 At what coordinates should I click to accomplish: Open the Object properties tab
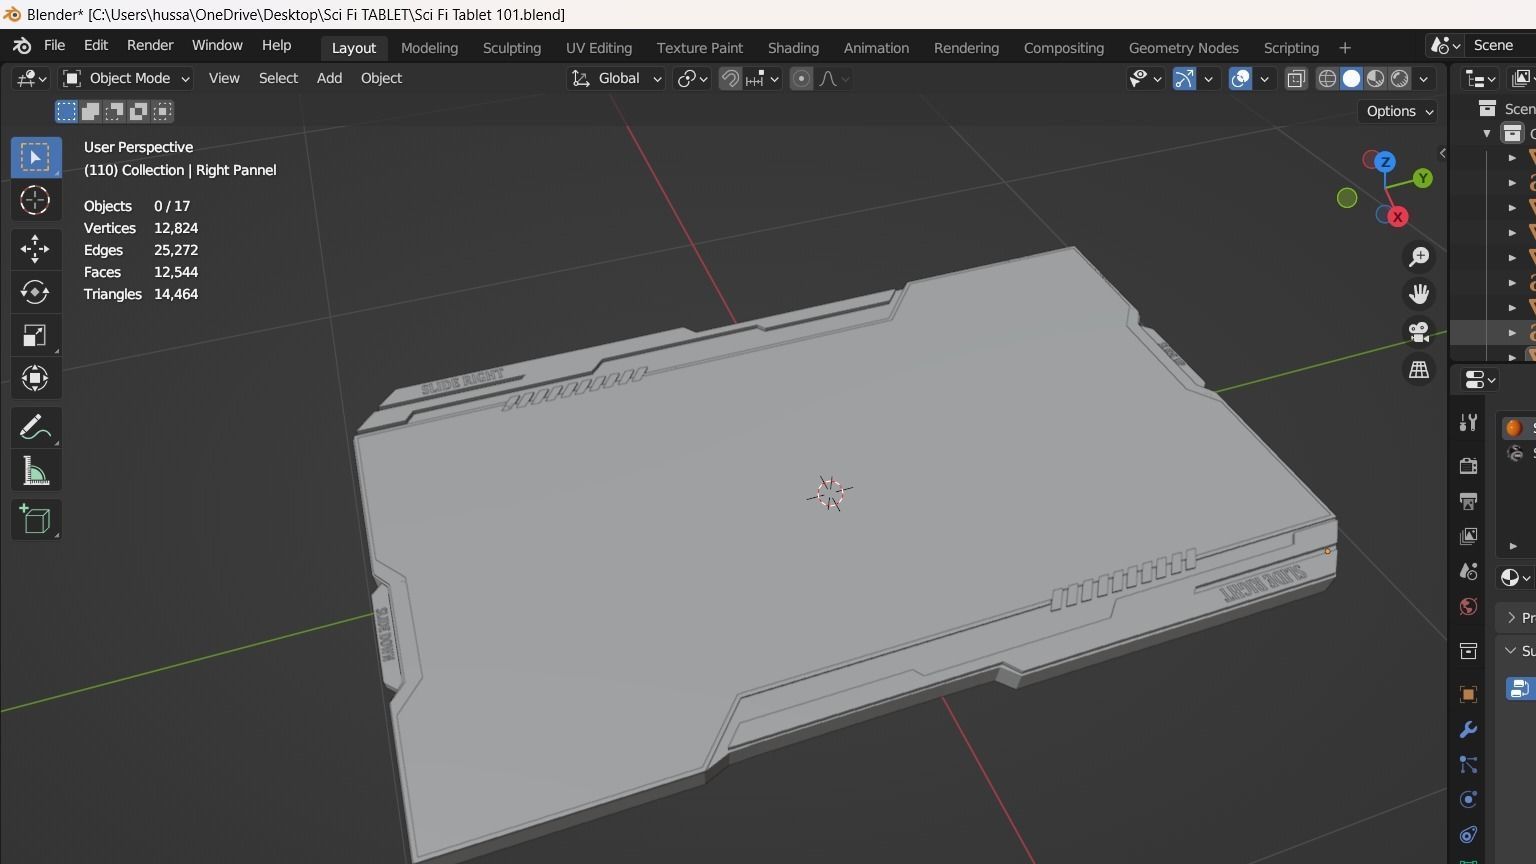point(1468,695)
